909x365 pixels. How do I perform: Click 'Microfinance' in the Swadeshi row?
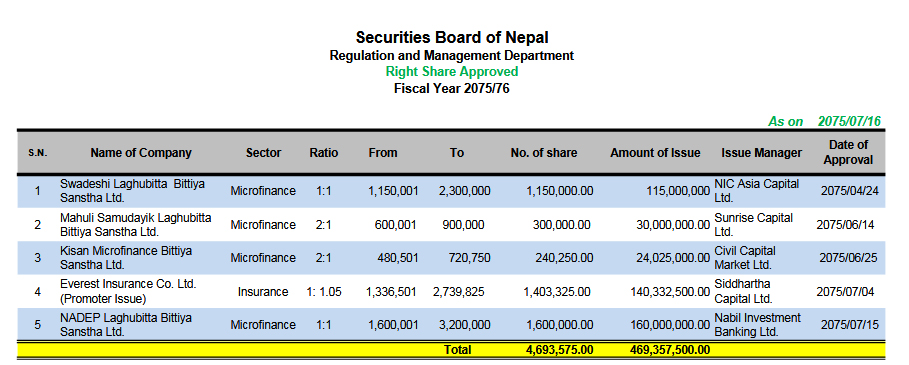pos(263,191)
